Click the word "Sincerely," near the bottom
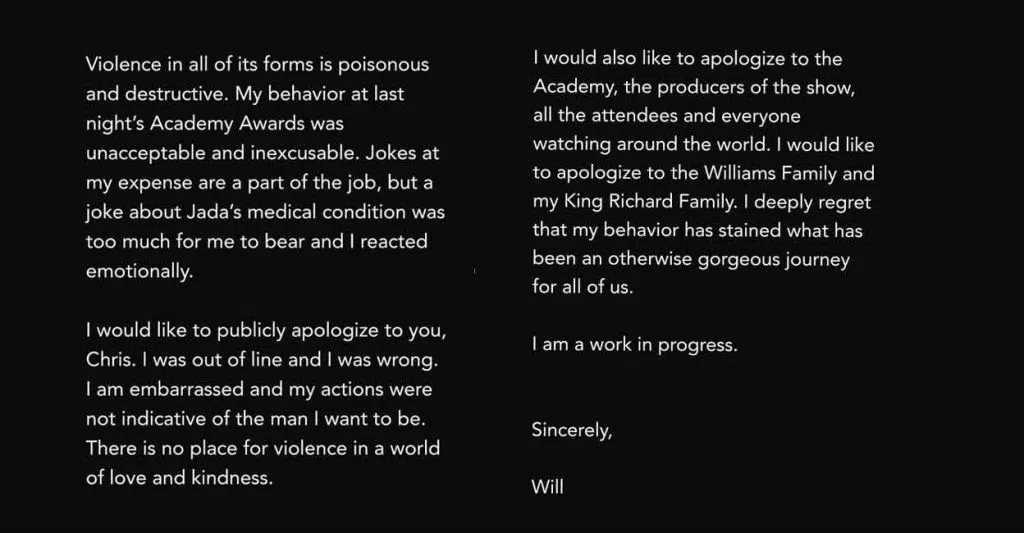The width and height of the screenshot is (1024, 533). [572, 432]
